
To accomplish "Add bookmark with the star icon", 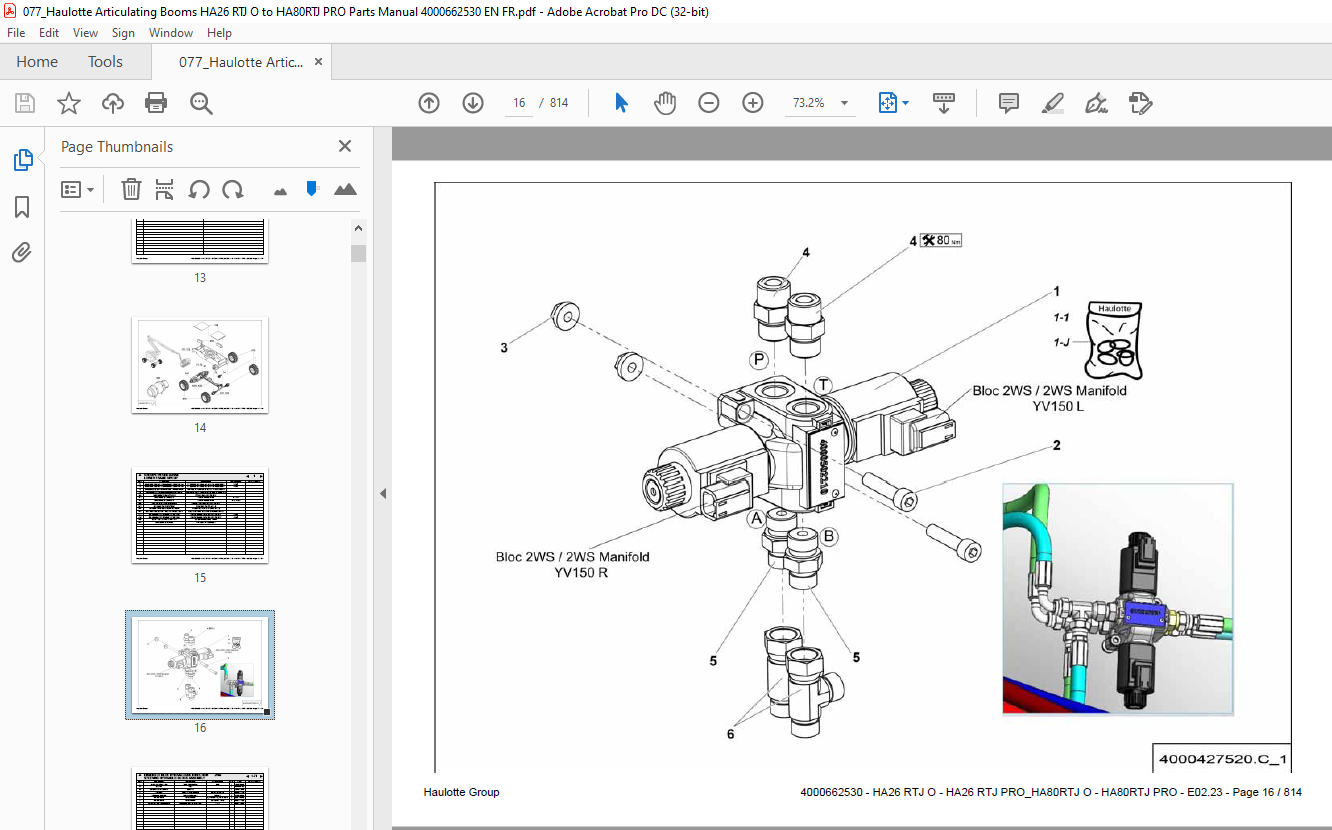I will [69, 103].
